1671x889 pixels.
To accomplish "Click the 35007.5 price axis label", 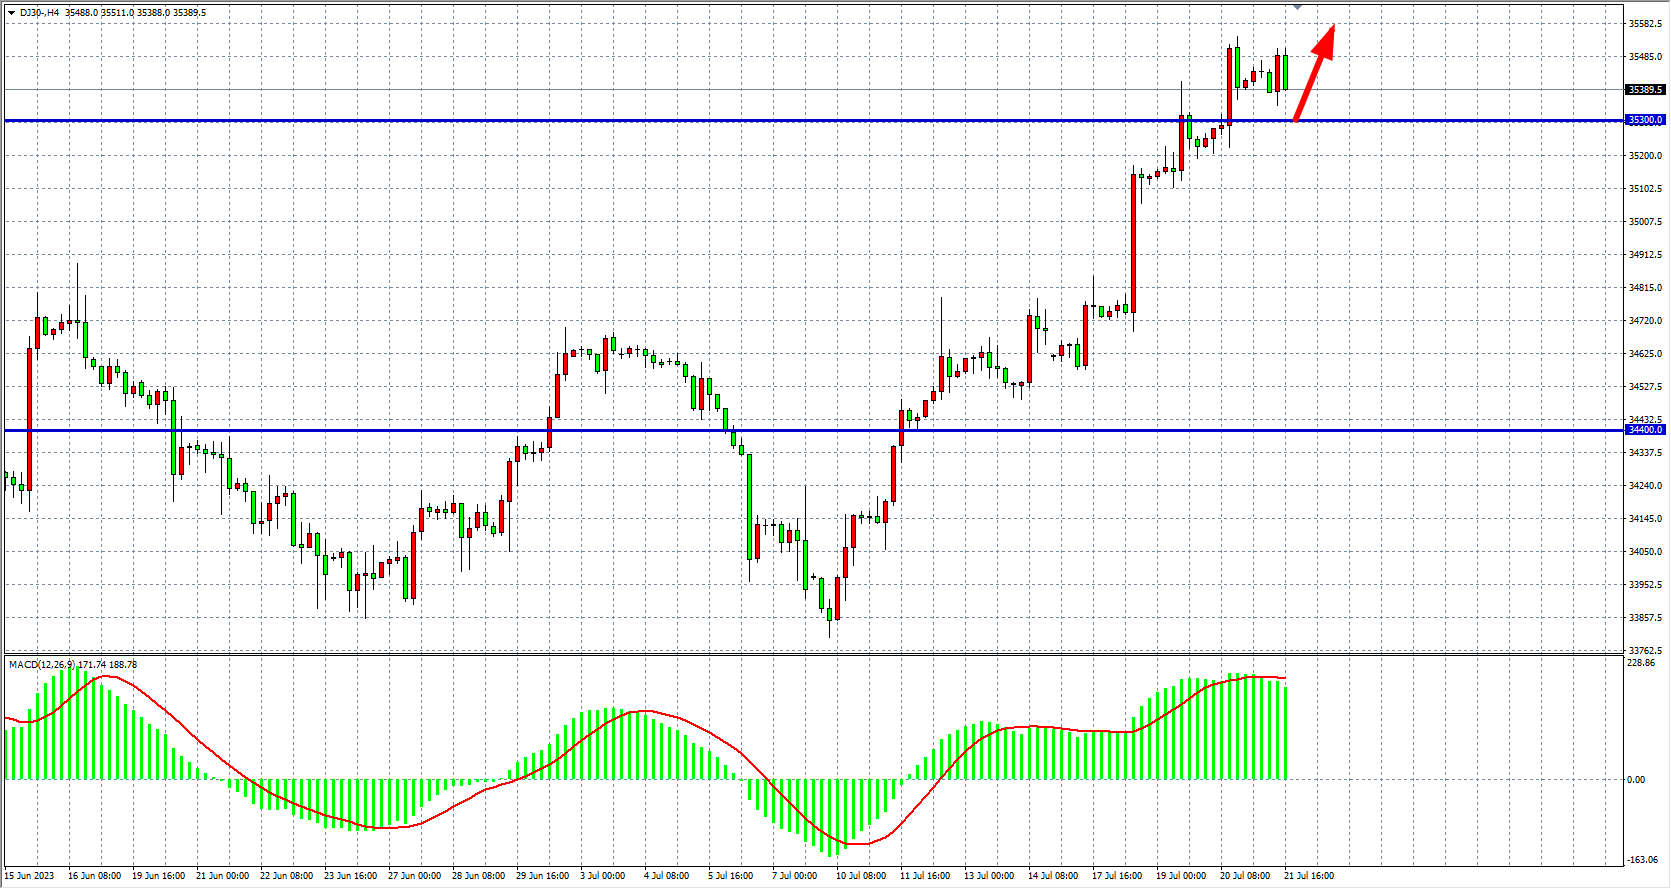I will [x=1645, y=222].
